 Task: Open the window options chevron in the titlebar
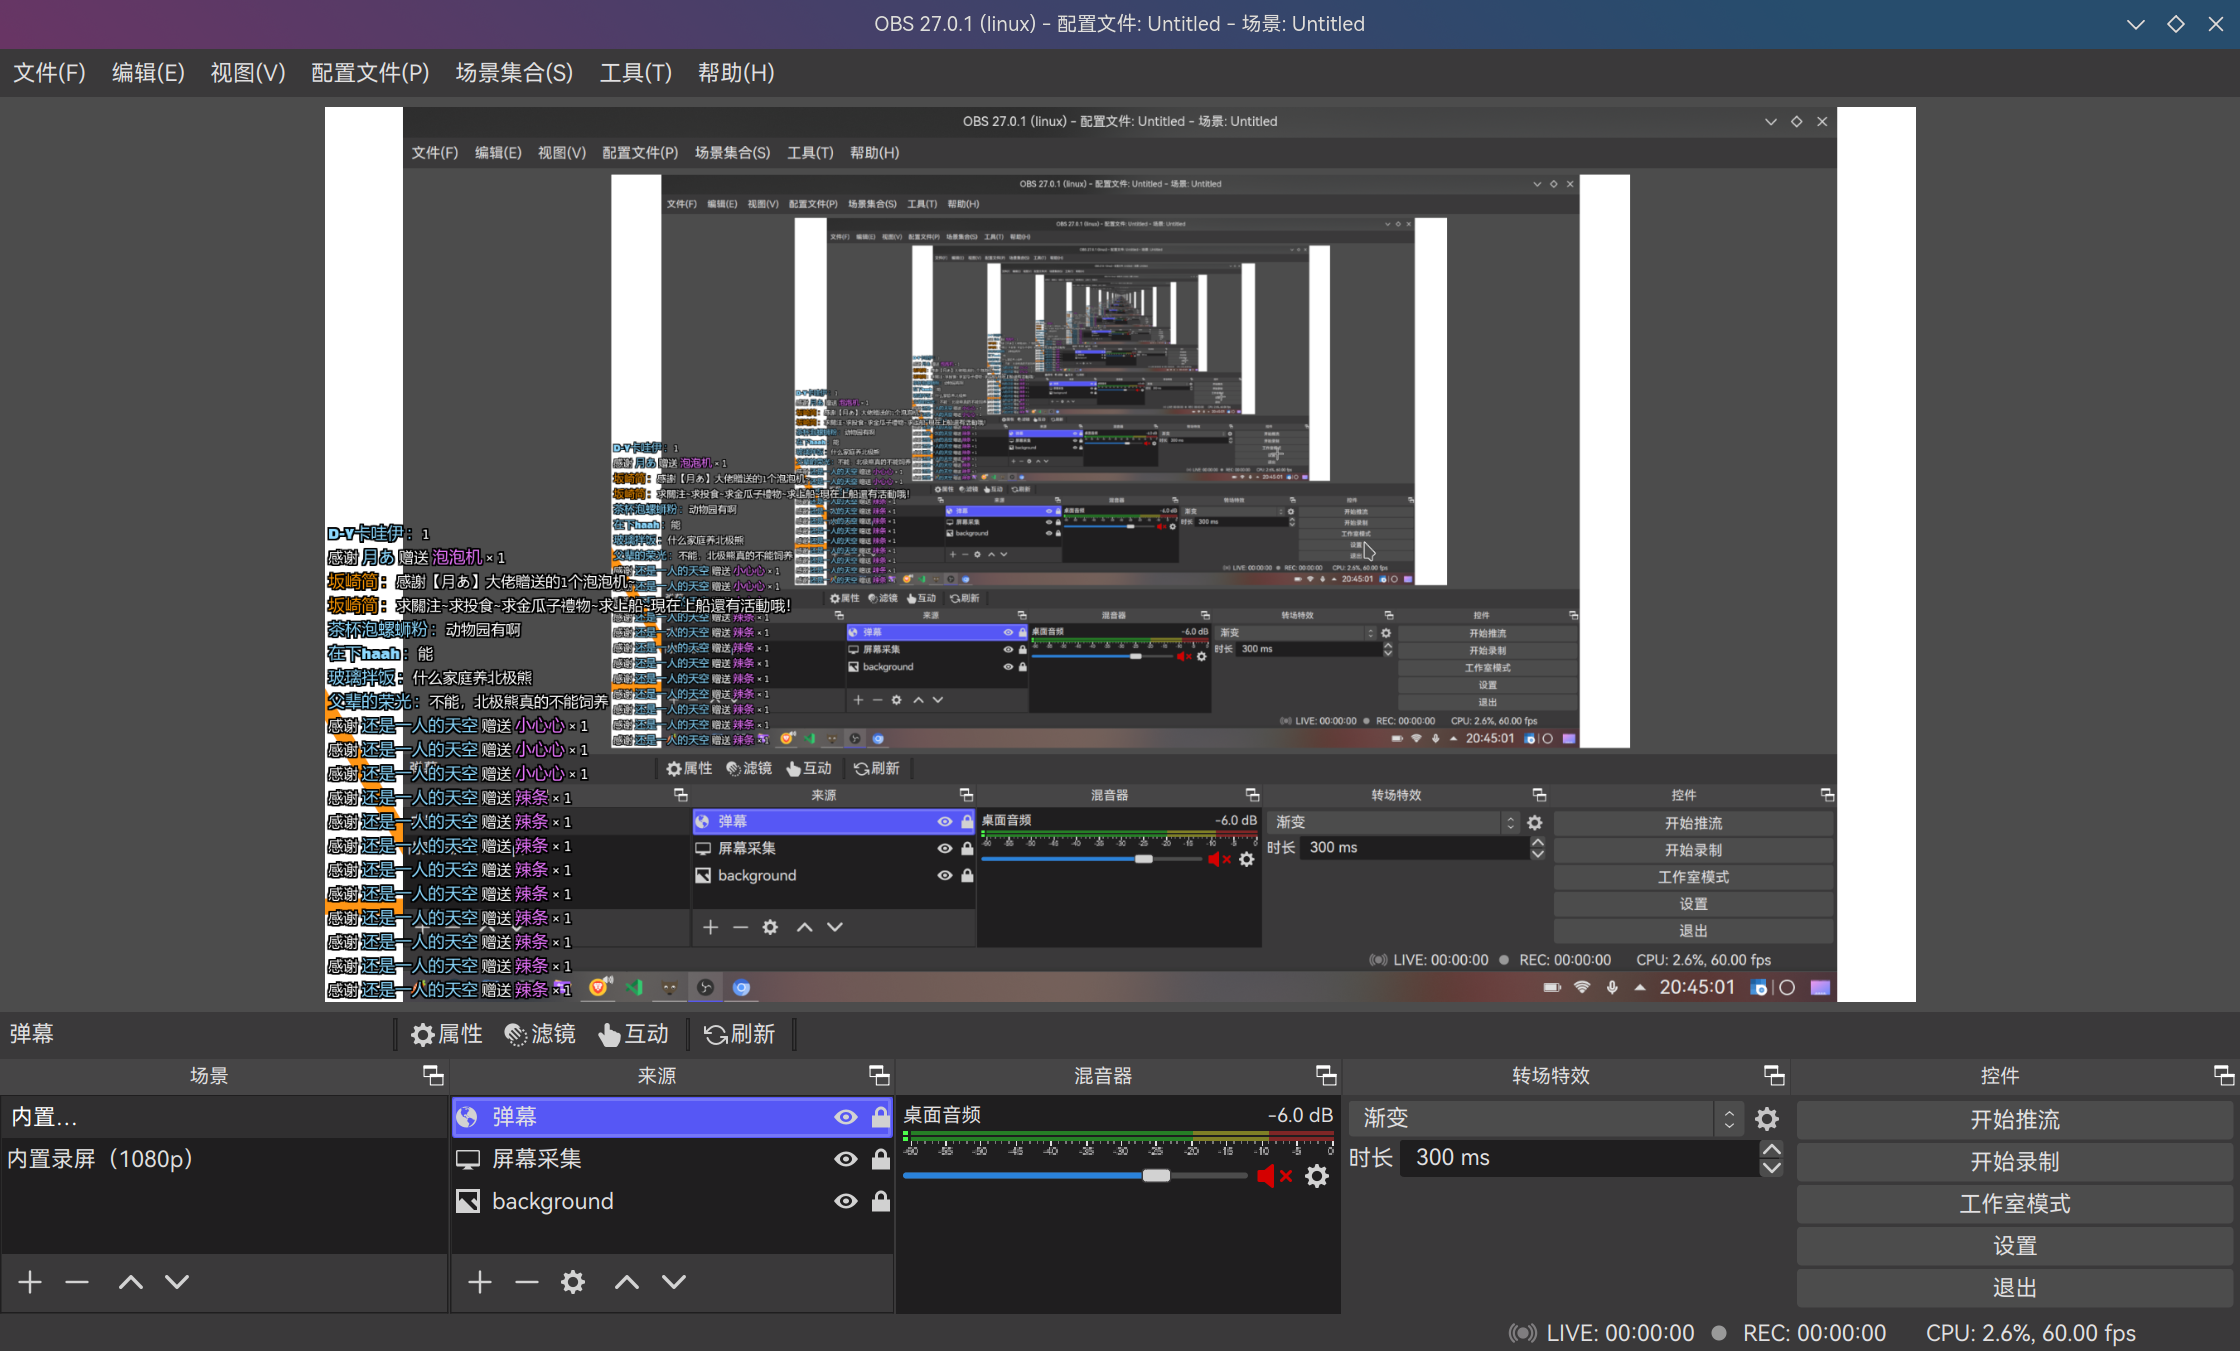[2135, 23]
